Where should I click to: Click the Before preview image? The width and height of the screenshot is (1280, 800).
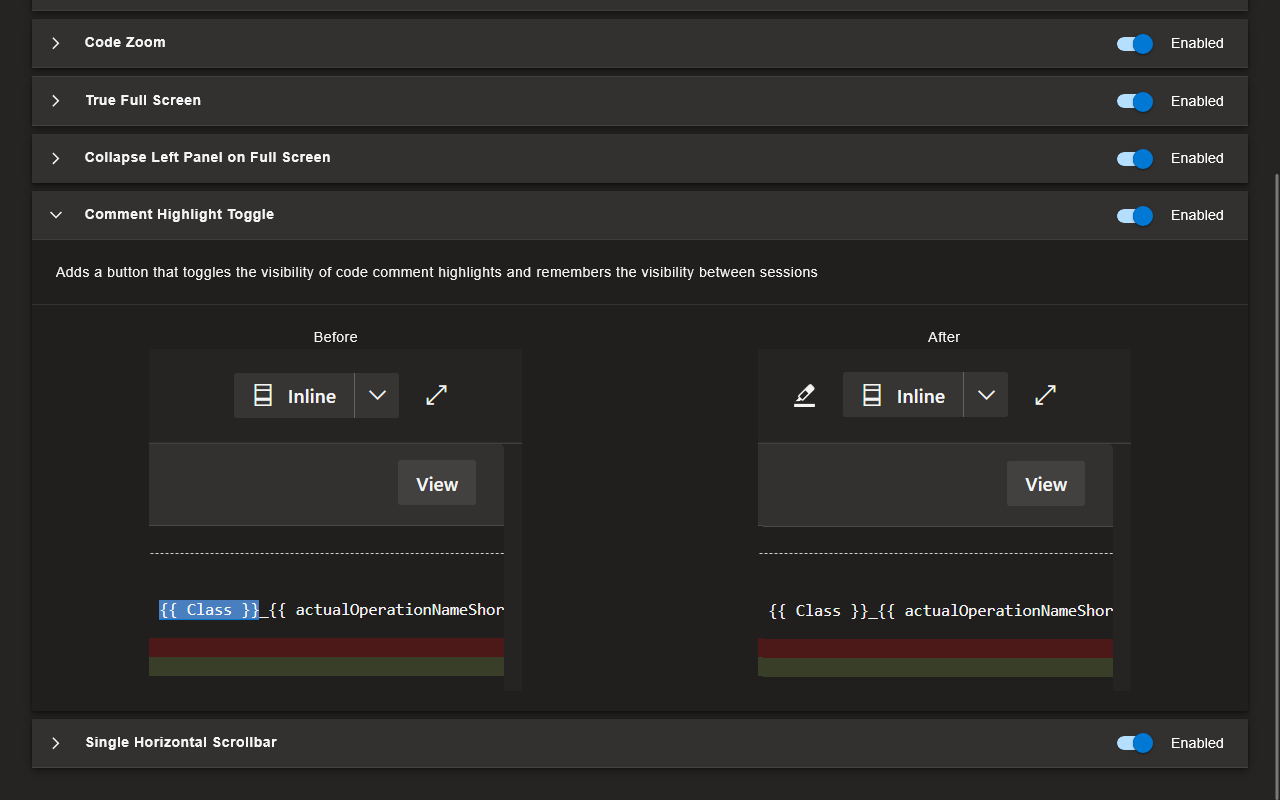[x=335, y=520]
